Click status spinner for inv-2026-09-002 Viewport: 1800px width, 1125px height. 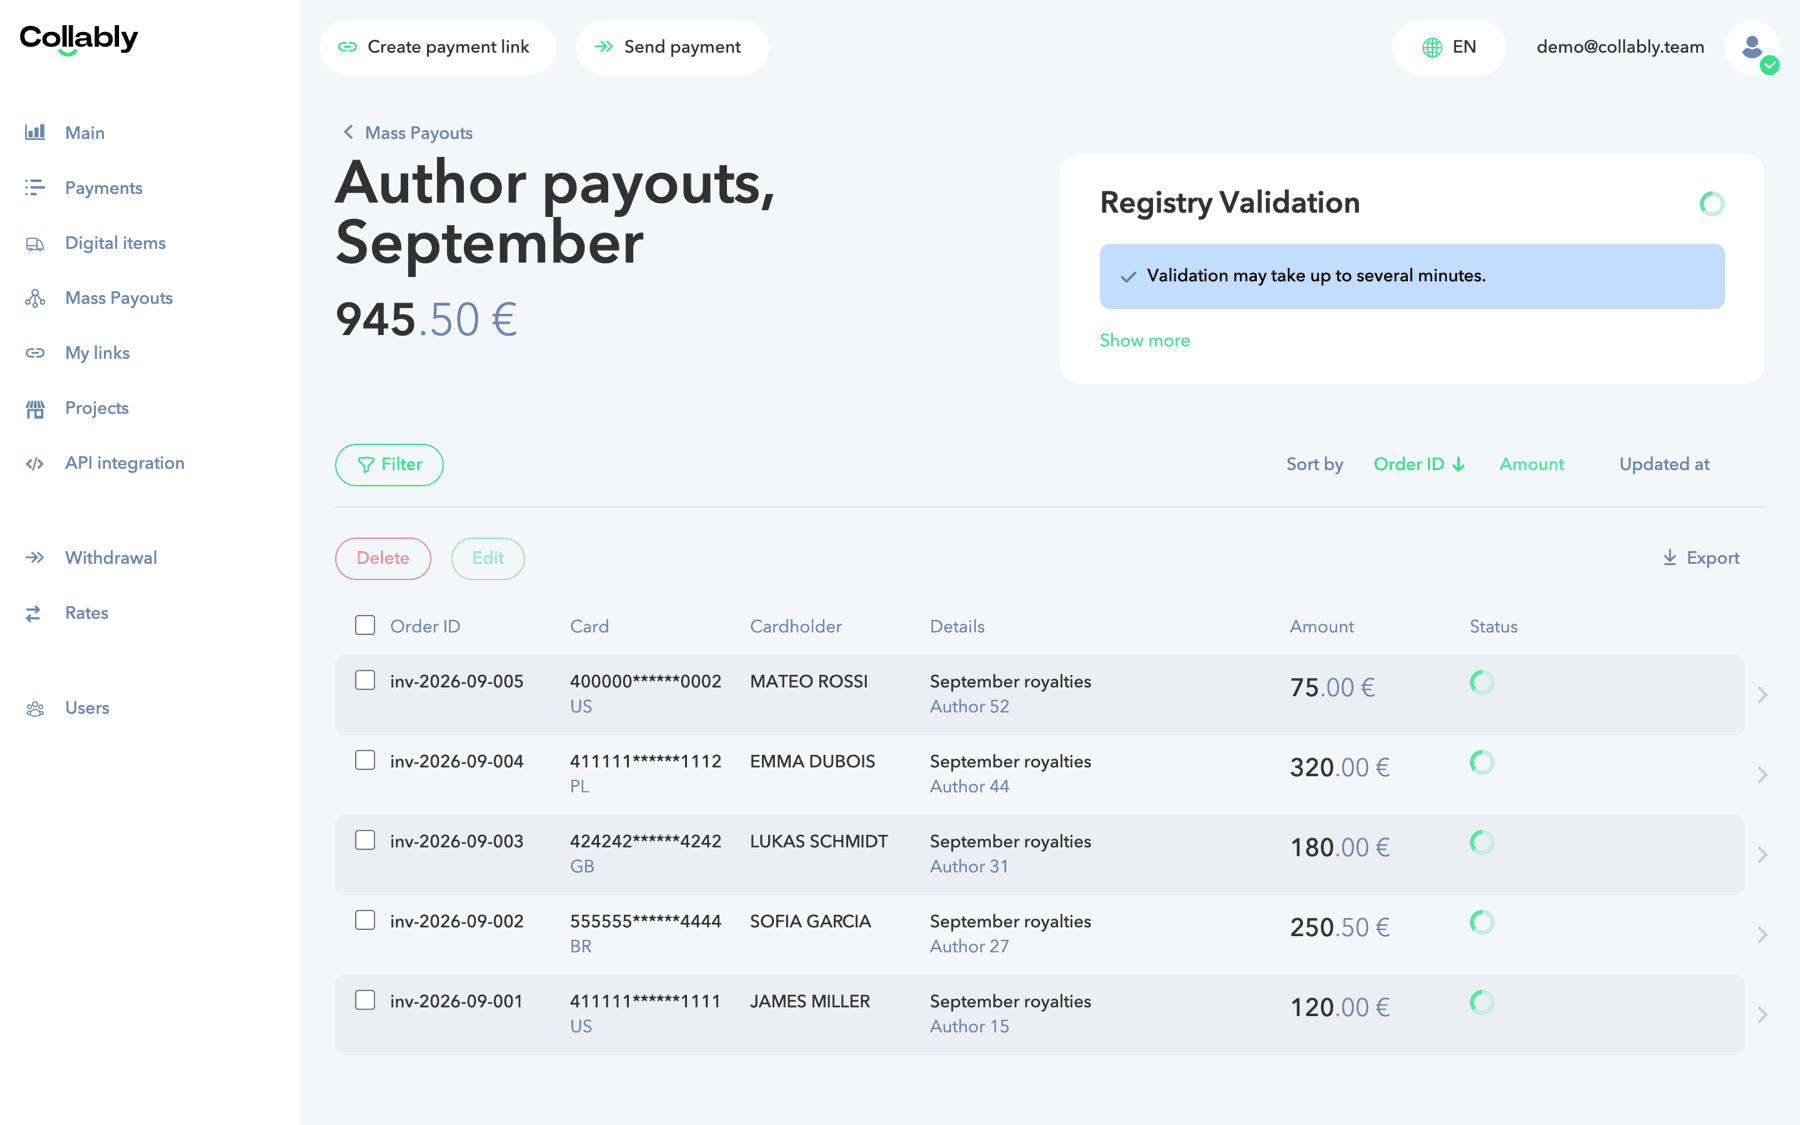coord(1482,922)
